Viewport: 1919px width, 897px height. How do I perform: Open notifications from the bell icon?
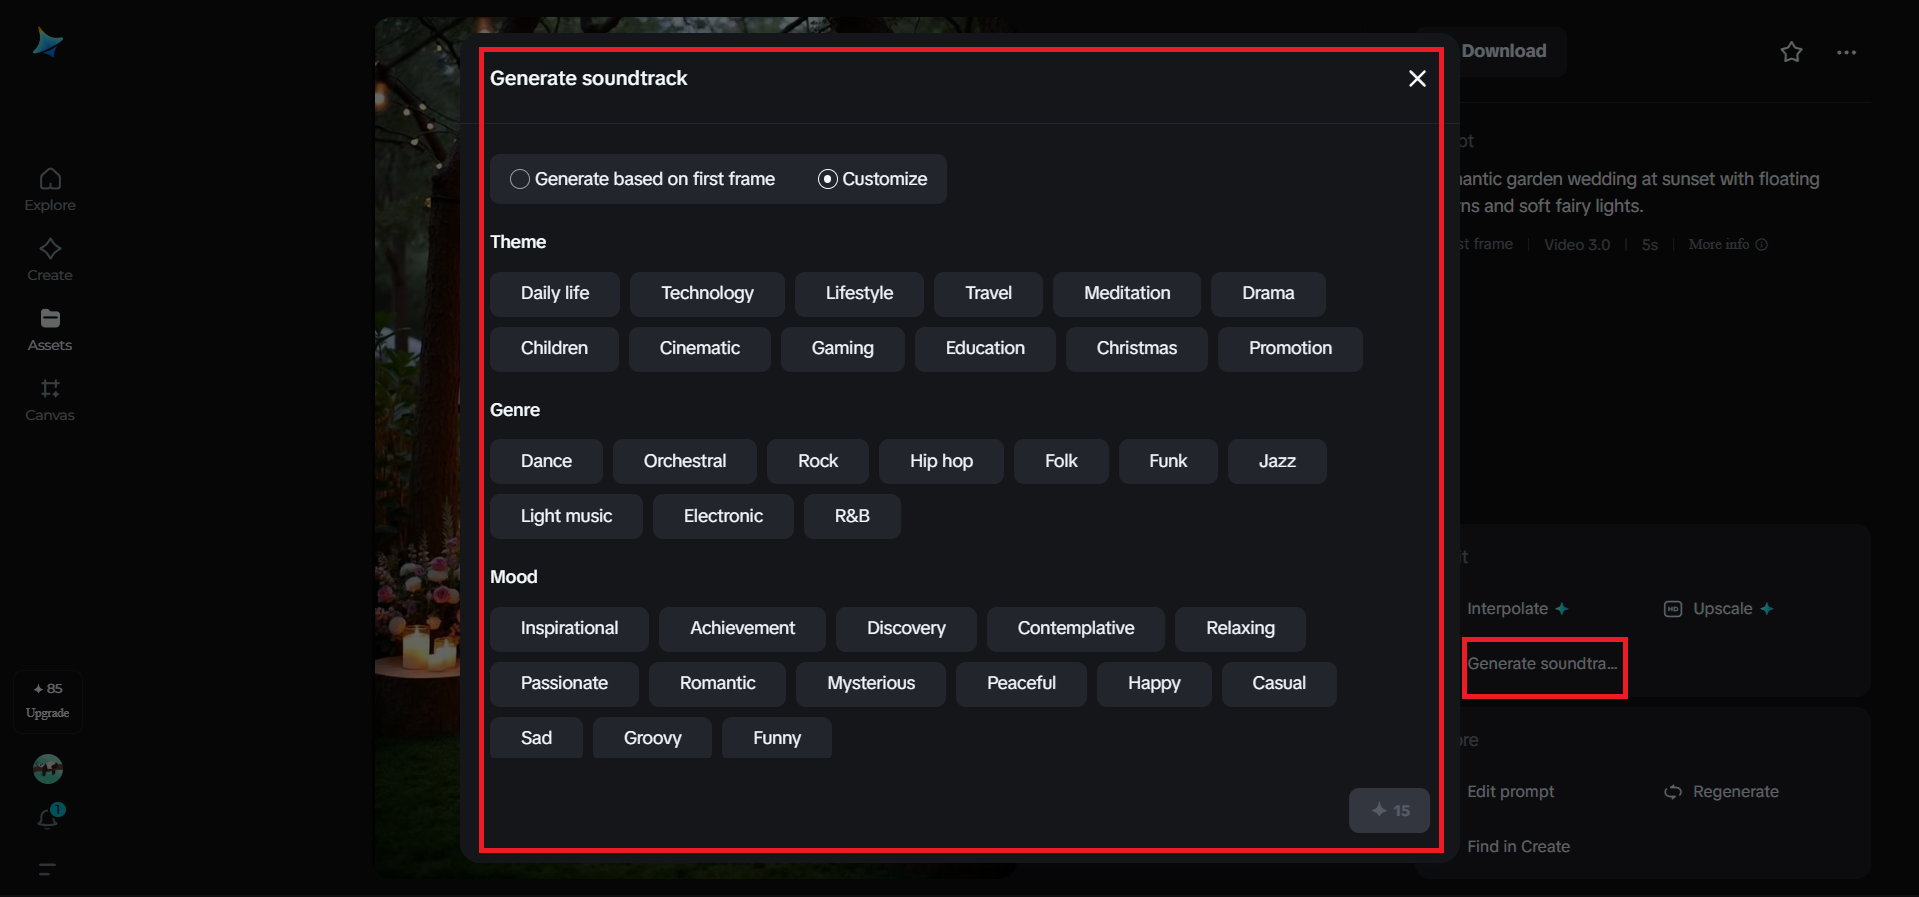point(49,817)
